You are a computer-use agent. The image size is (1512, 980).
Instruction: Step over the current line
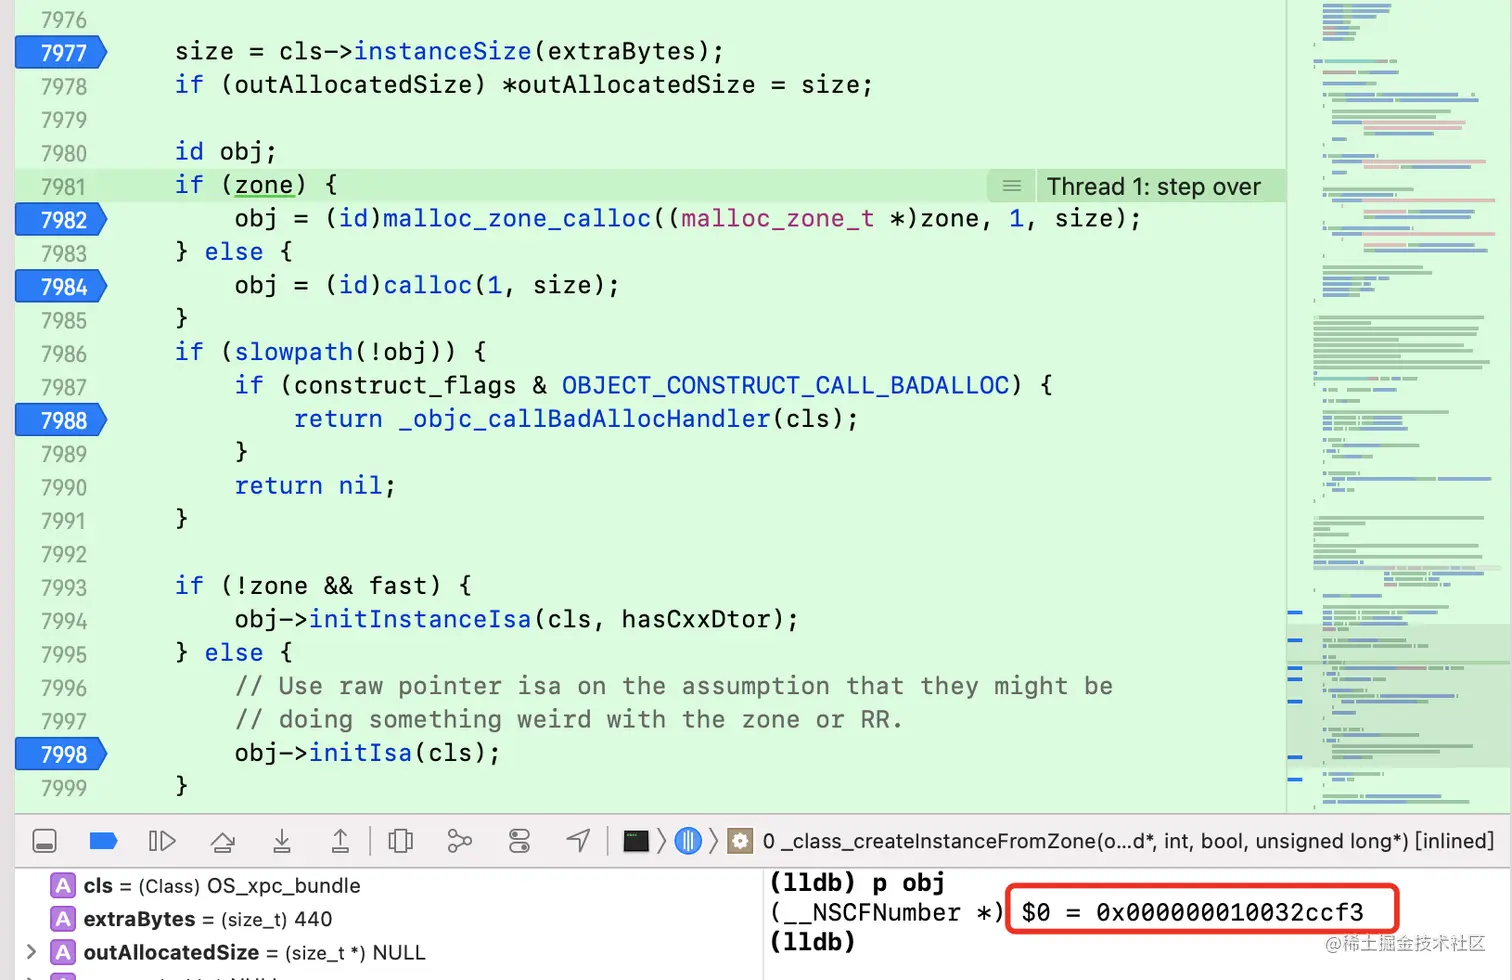222,841
